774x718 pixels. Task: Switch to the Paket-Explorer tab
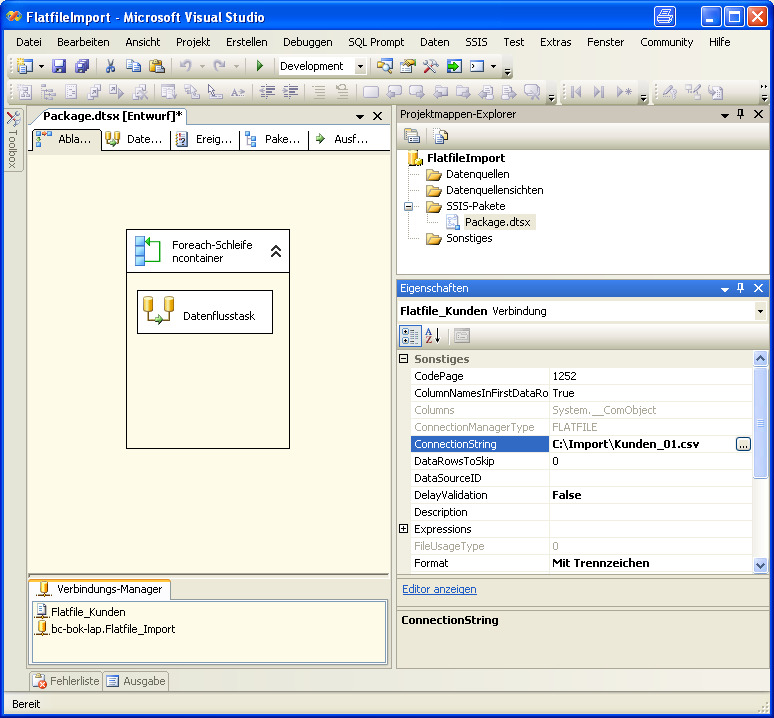[x=274, y=139]
